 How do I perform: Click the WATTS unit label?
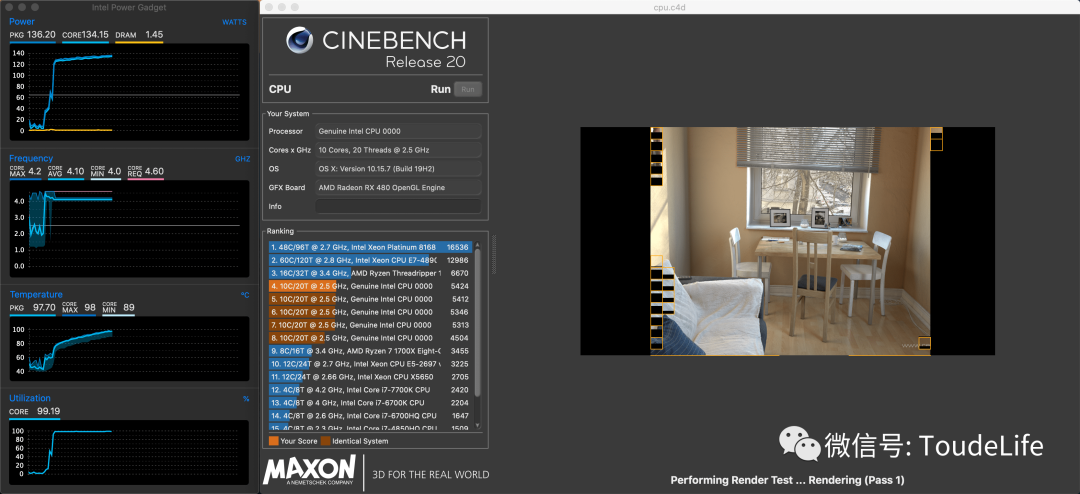tap(234, 22)
